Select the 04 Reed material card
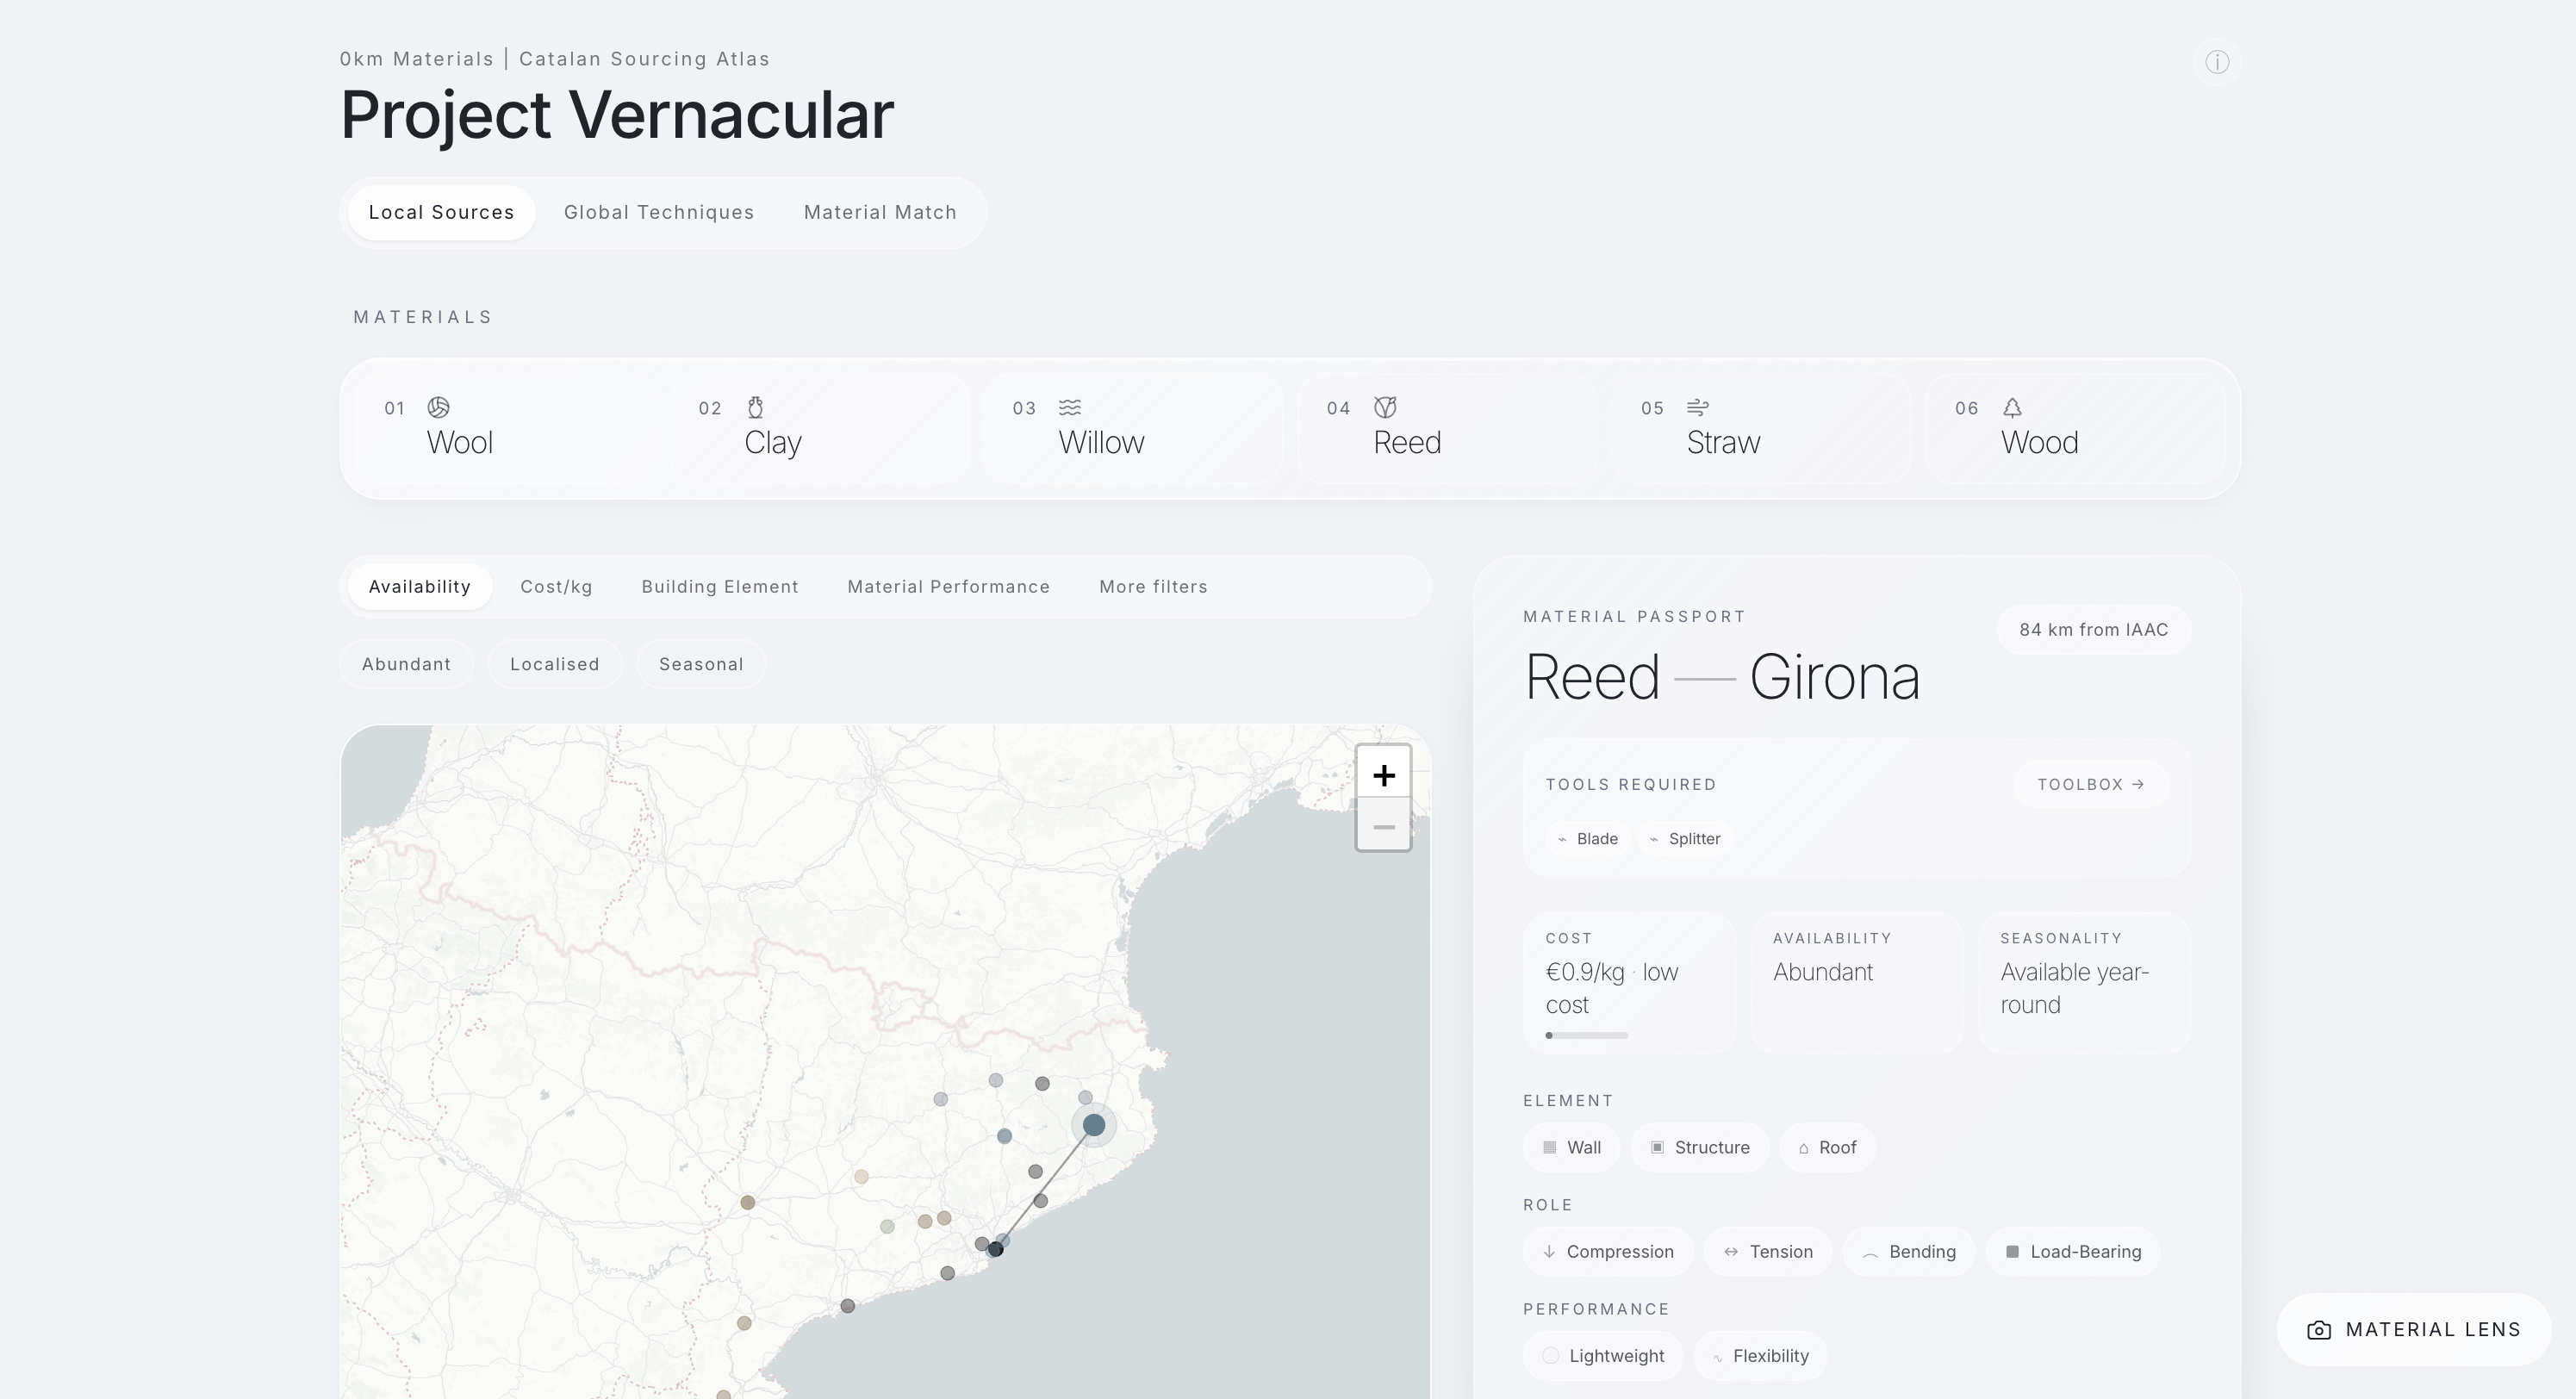 1447,428
